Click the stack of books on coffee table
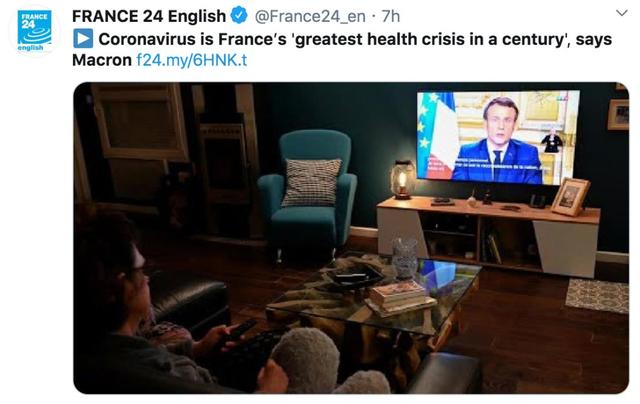Image resolution: width=640 pixels, height=404 pixels. tap(400, 298)
